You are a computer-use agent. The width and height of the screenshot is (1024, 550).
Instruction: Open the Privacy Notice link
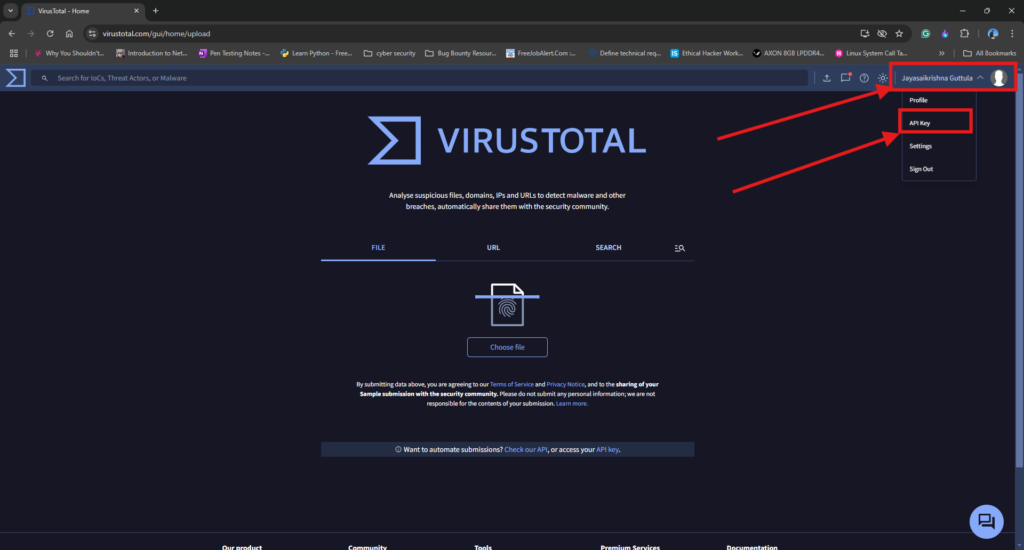pyautogui.click(x=565, y=384)
